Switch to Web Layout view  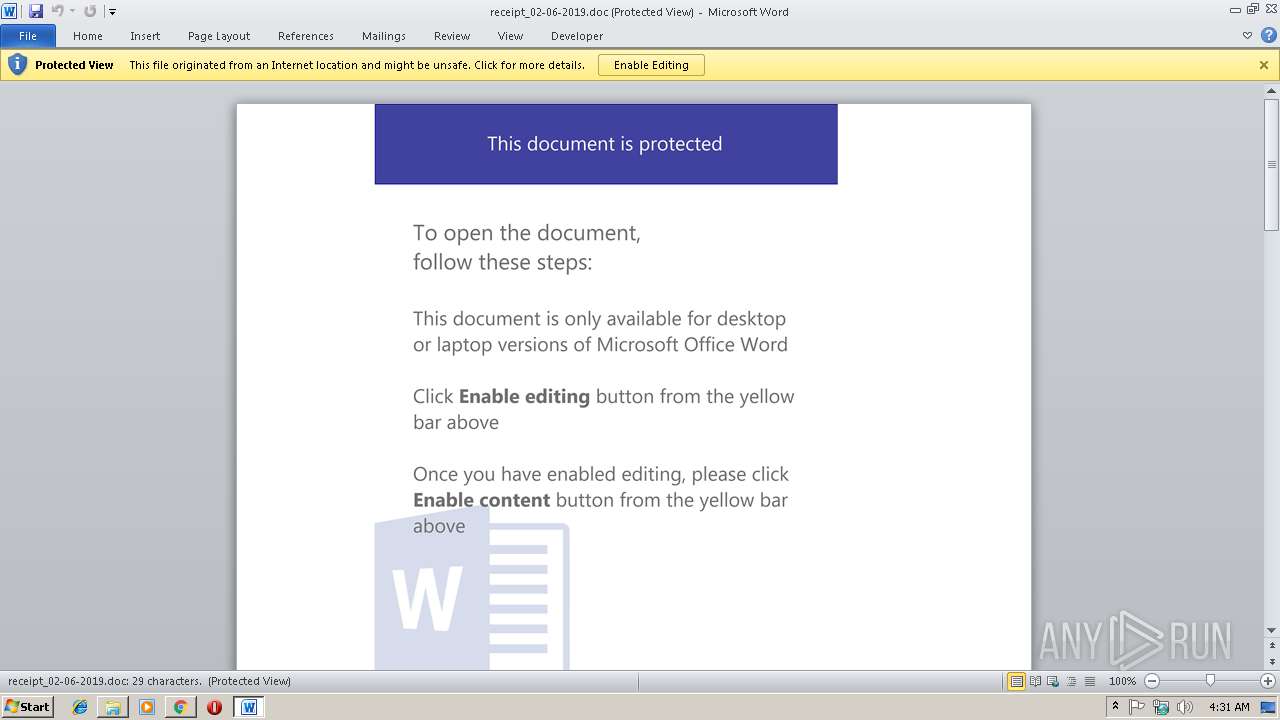click(1053, 681)
